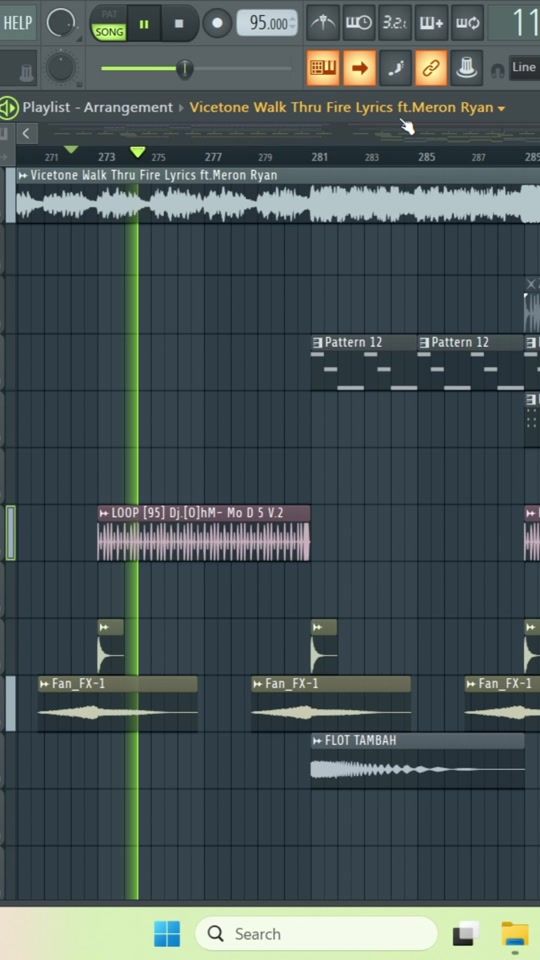Select the Pattern 12 clip starting at bar 281

(x=364, y=361)
